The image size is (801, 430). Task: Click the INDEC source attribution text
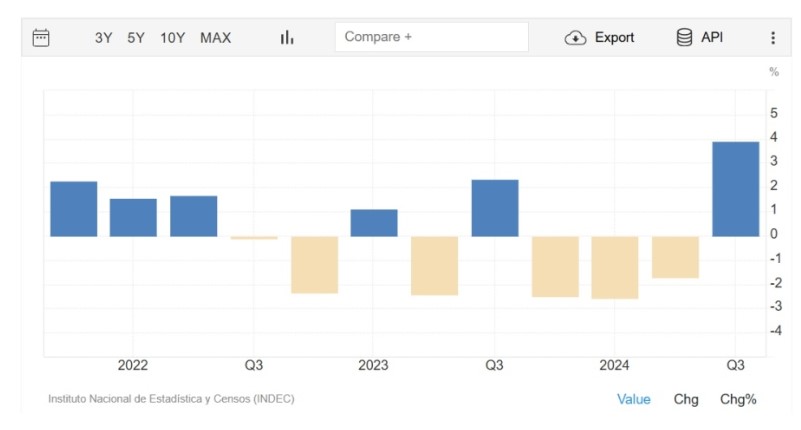[x=171, y=399]
